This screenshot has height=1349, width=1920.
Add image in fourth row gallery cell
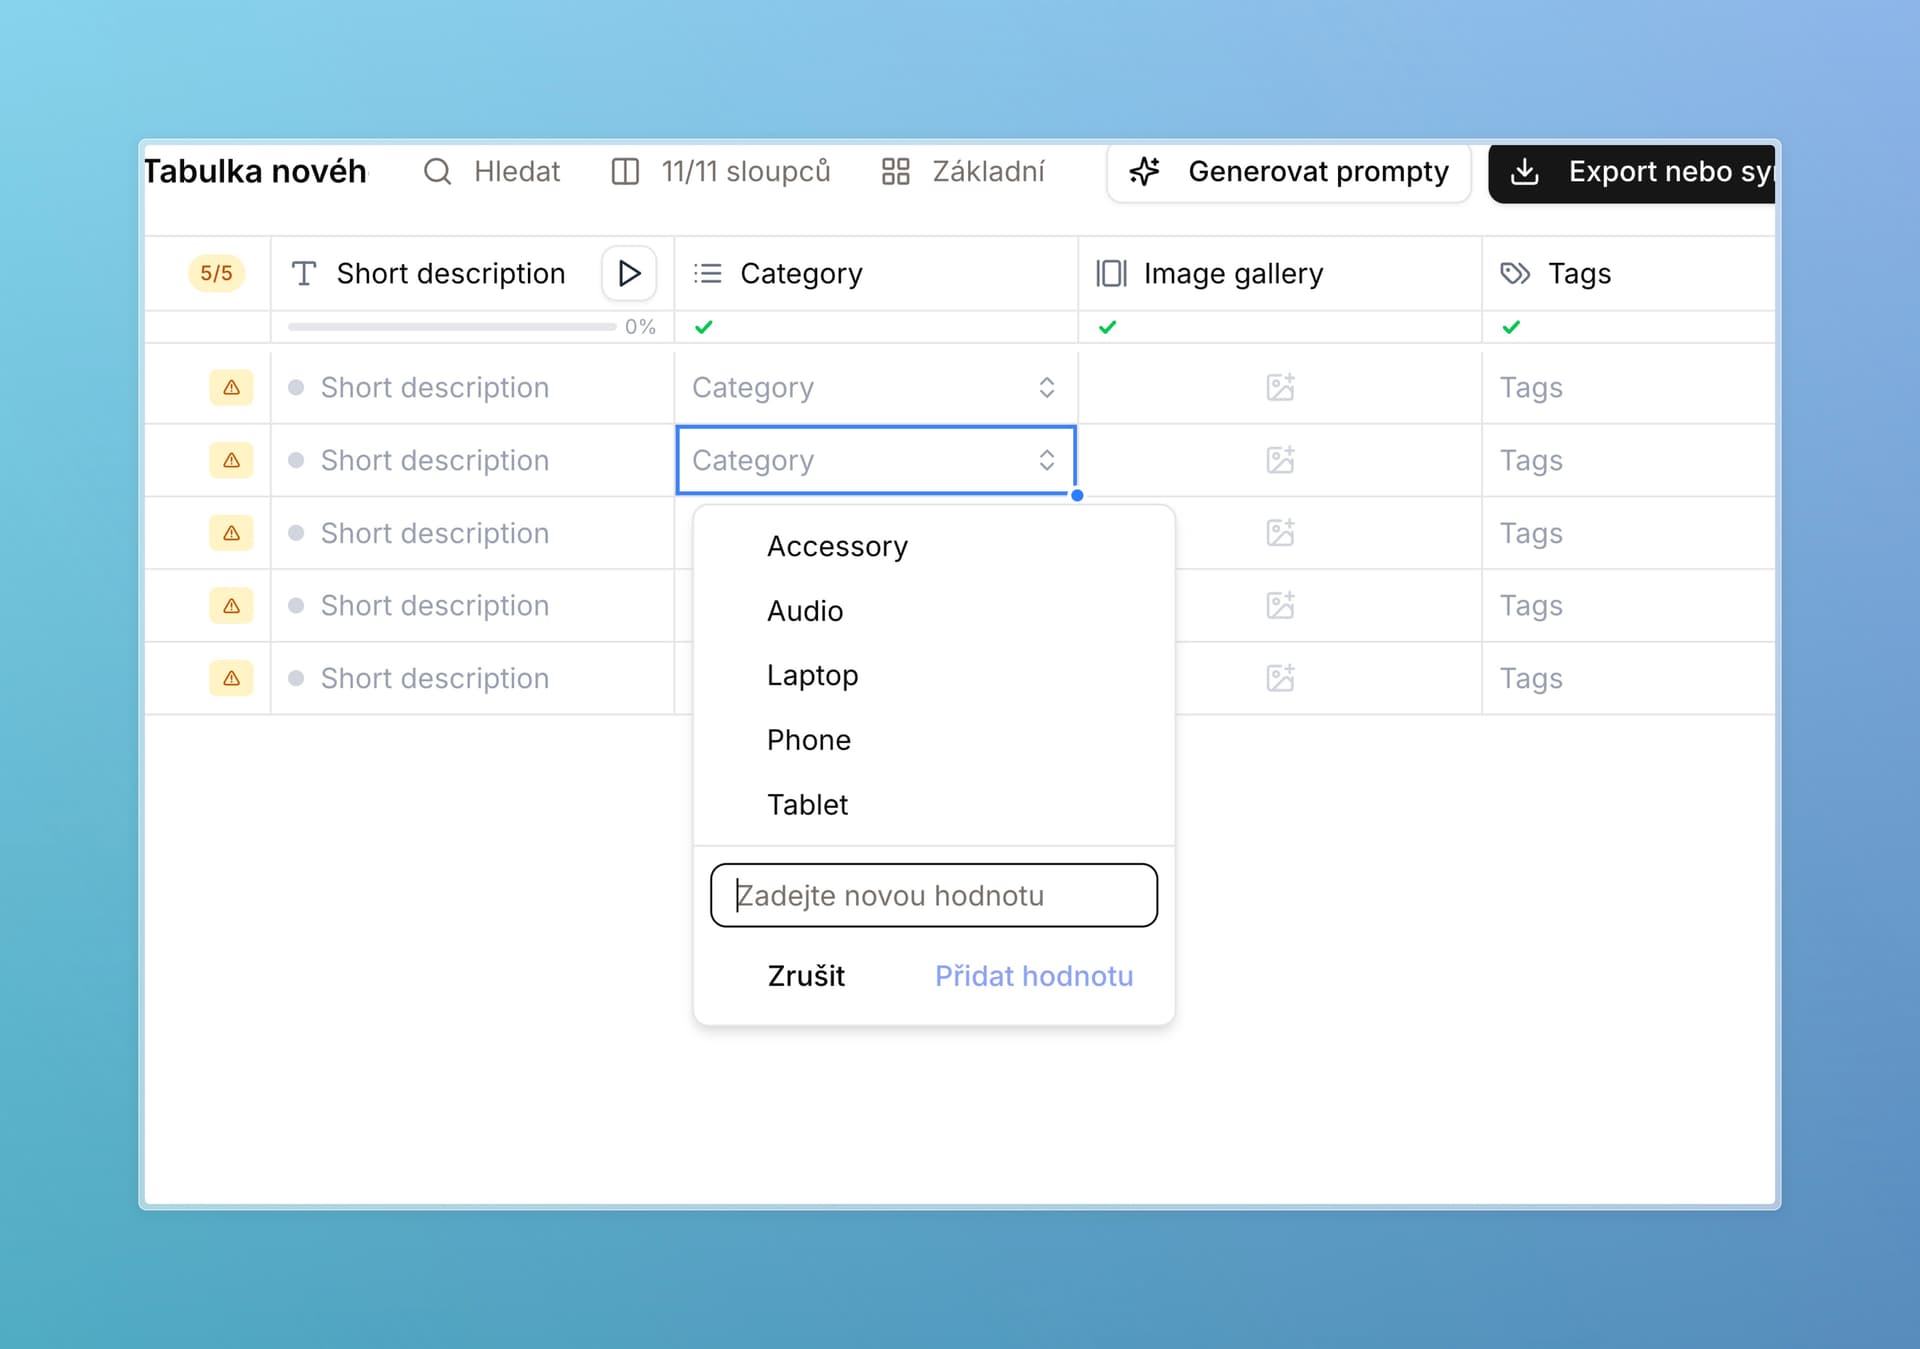click(x=1280, y=606)
